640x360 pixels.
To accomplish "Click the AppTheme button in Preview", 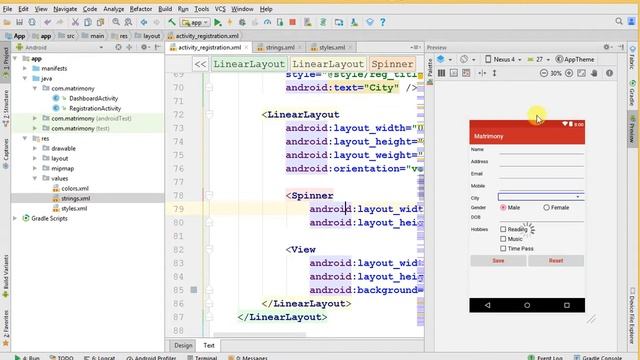I will pos(575,60).
